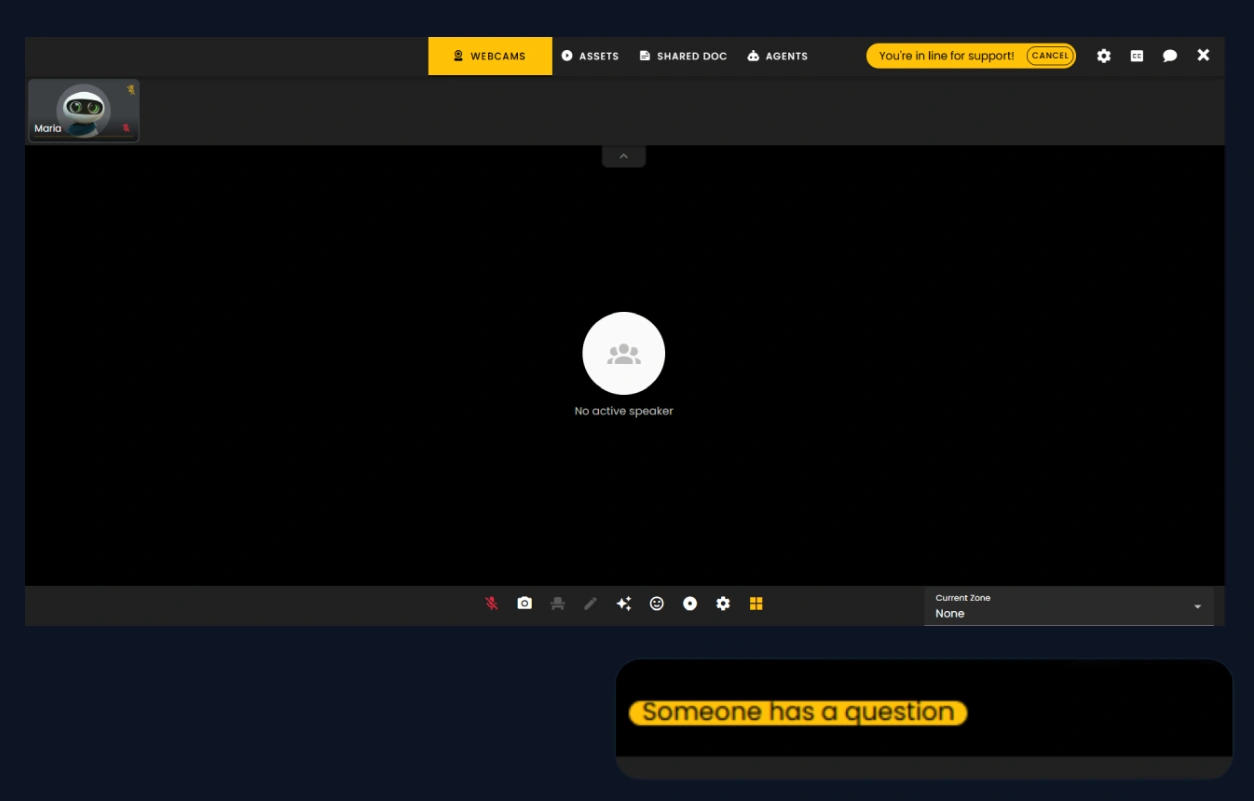Click the sparkle effects icon
This screenshot has height=801, width=1254.
pyautogui.click(x=624, y=604)
